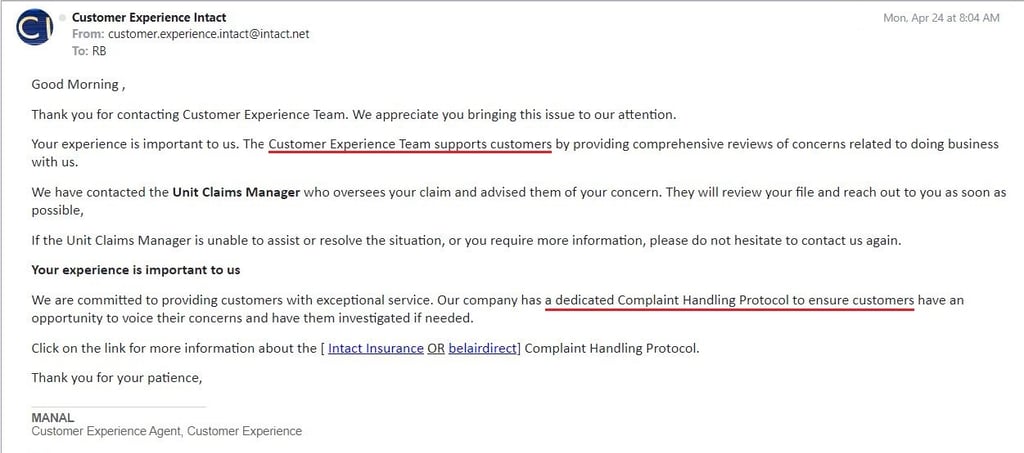Click the underlined OR between the links
Viewport: 1024px width, 453px height.
[436, 349]
